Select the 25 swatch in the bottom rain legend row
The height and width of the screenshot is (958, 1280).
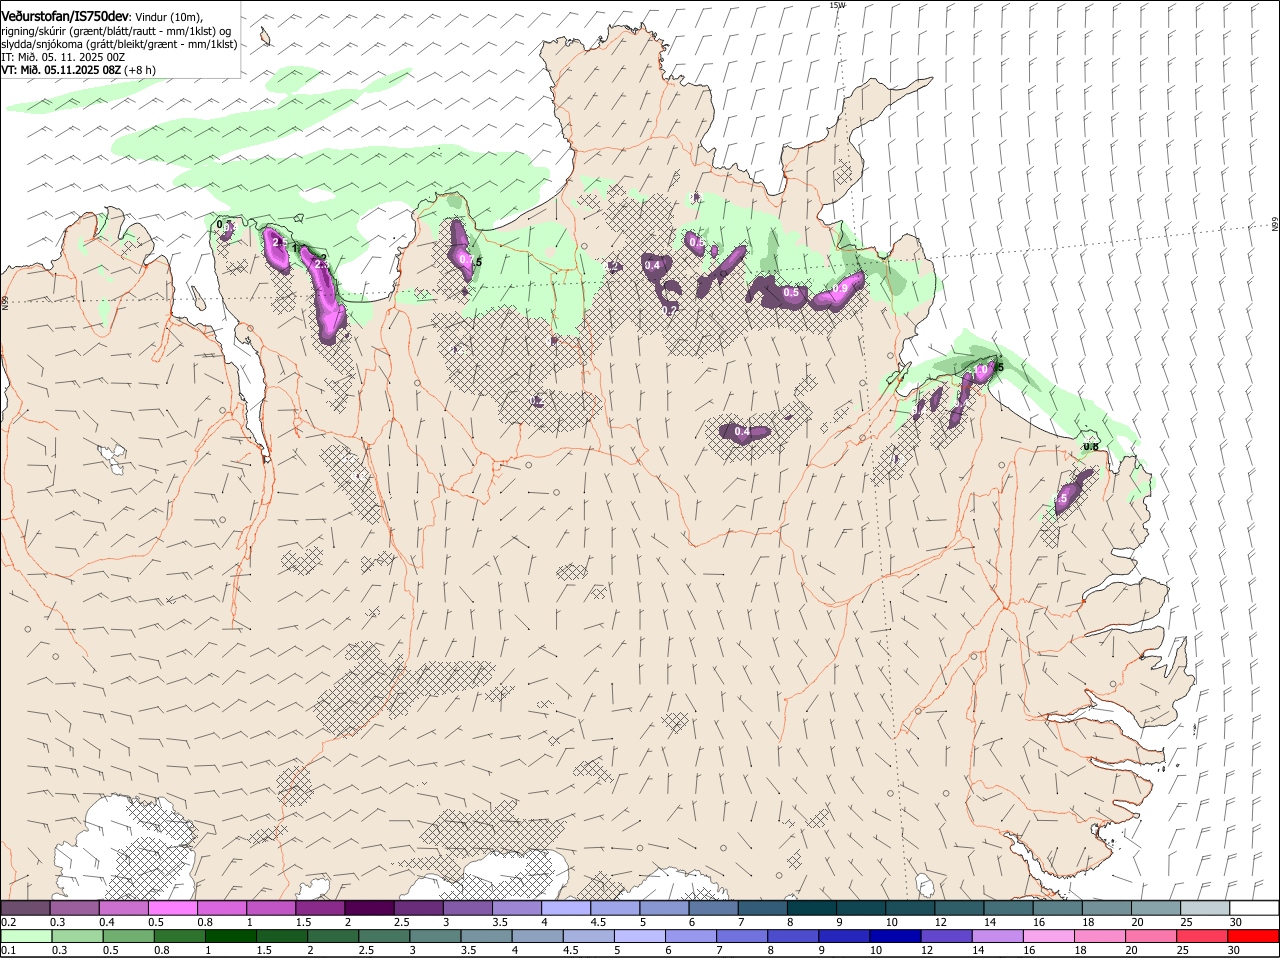(1203, 936)
